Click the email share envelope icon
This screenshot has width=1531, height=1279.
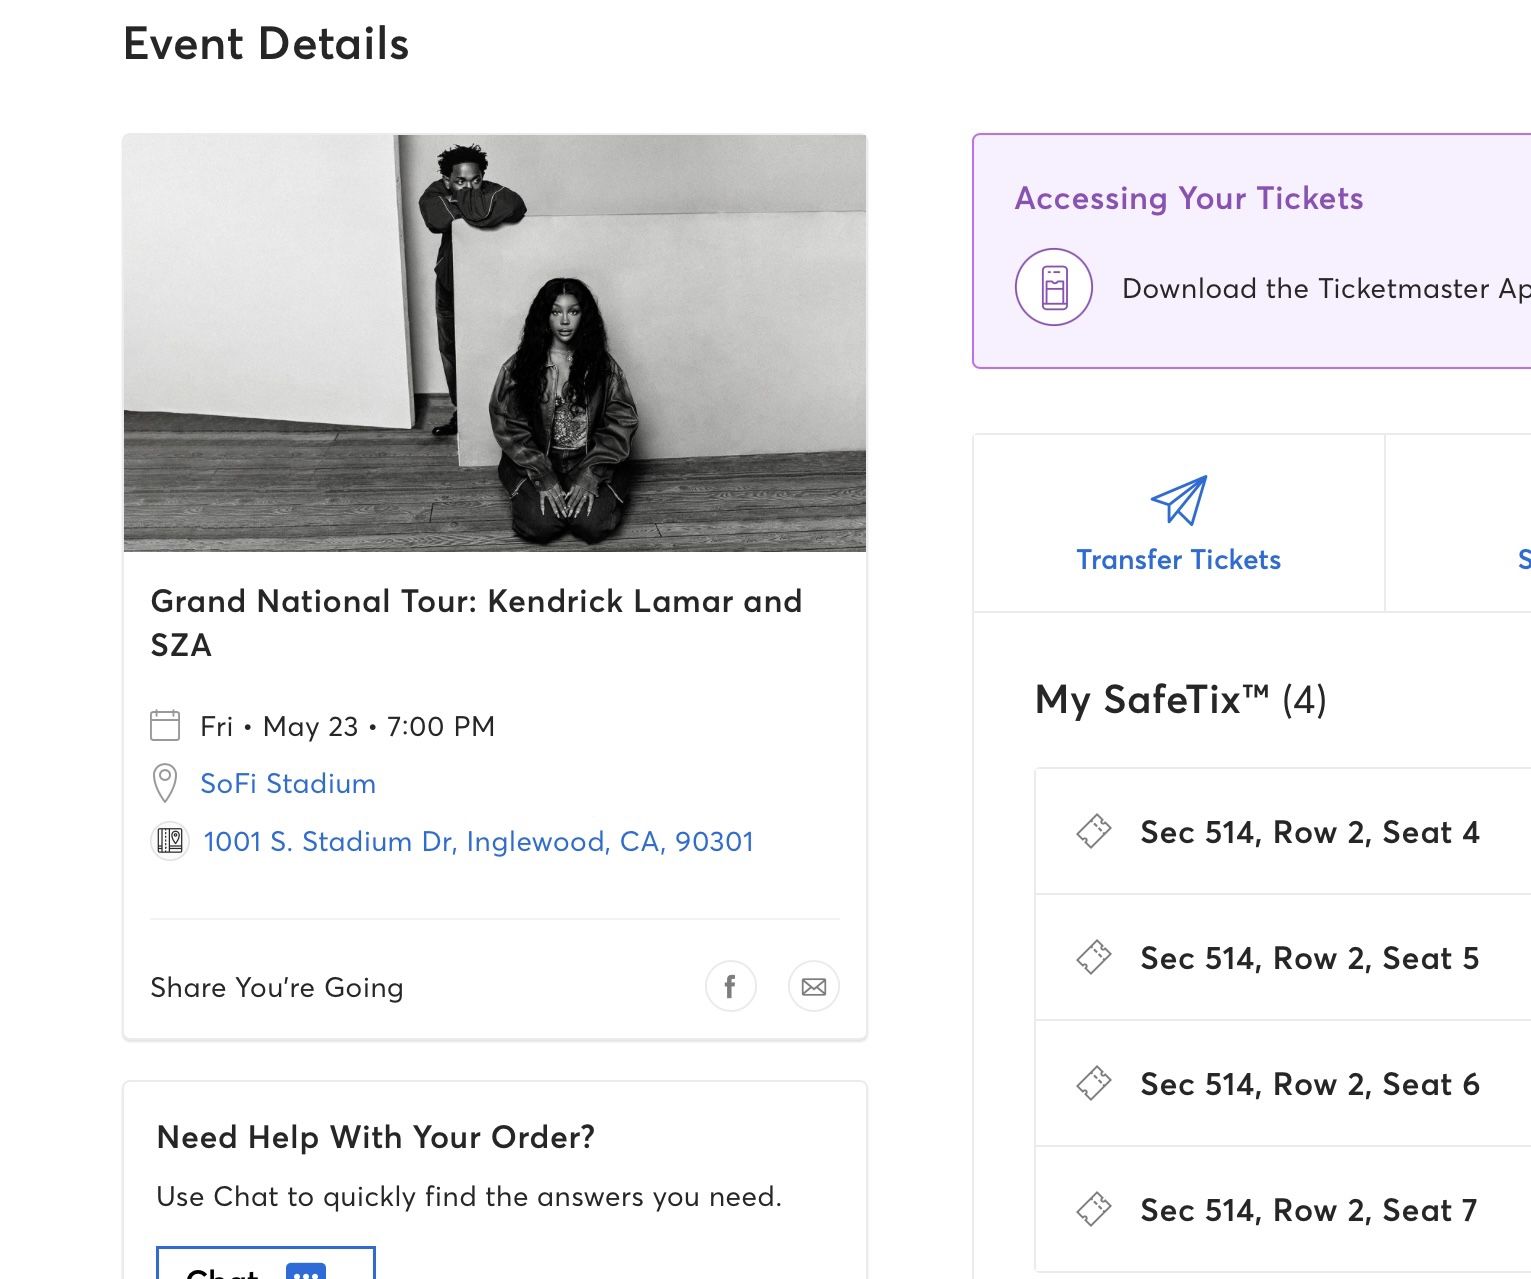[x=814, y=987]
